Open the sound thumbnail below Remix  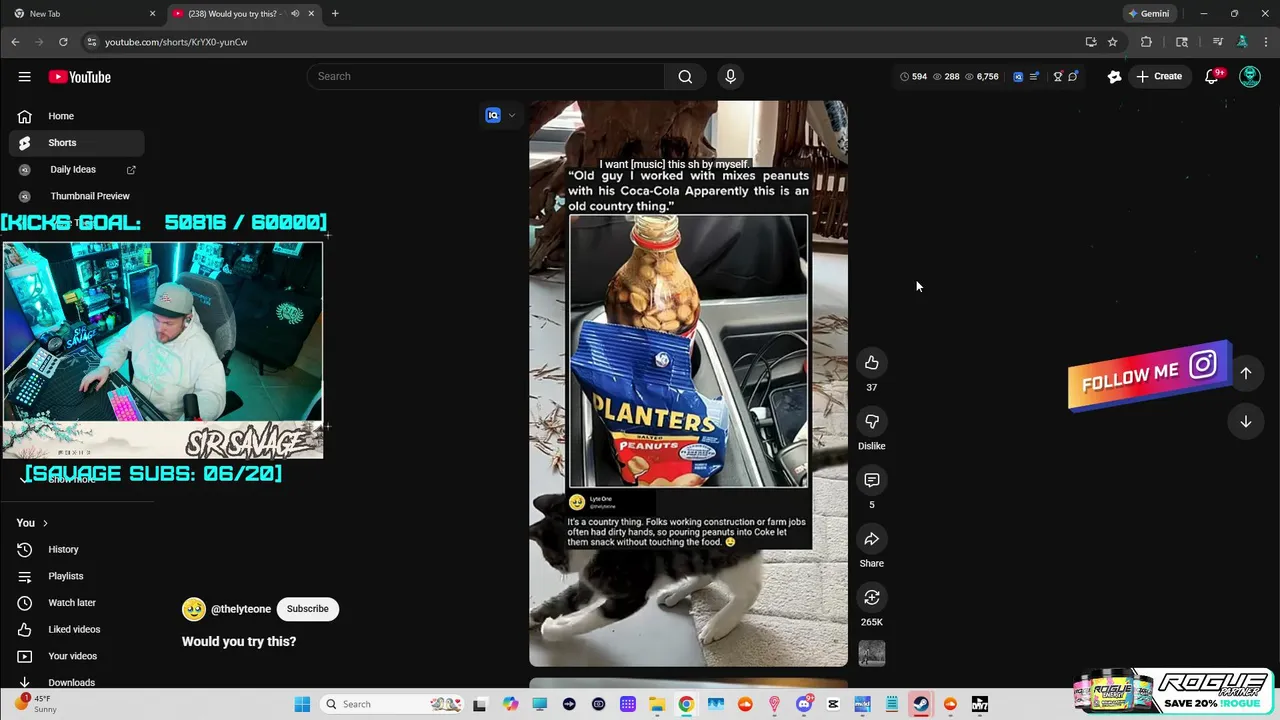pyautogui.click(x=871, y=653)
